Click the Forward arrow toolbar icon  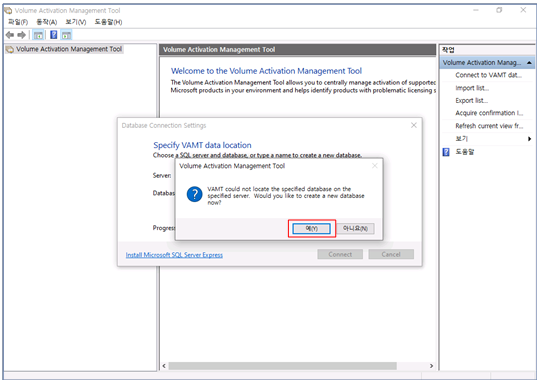coord(22,35)
